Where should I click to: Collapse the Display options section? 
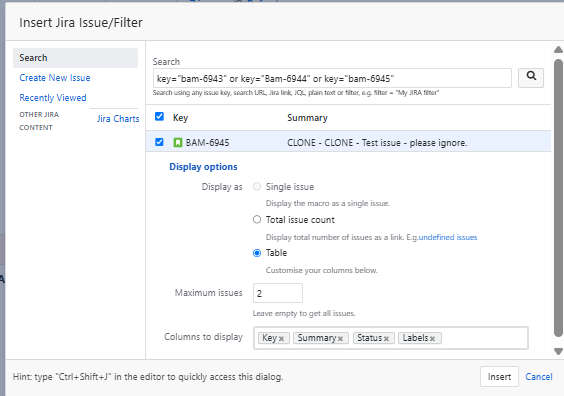pyautogui.click(x=203, y=167)
